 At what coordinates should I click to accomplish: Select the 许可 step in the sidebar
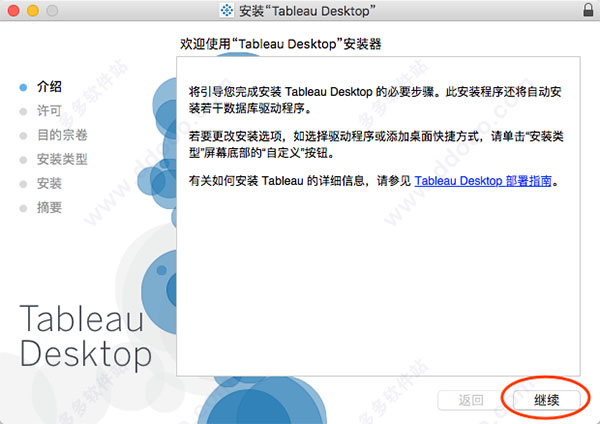pos(49,111)
